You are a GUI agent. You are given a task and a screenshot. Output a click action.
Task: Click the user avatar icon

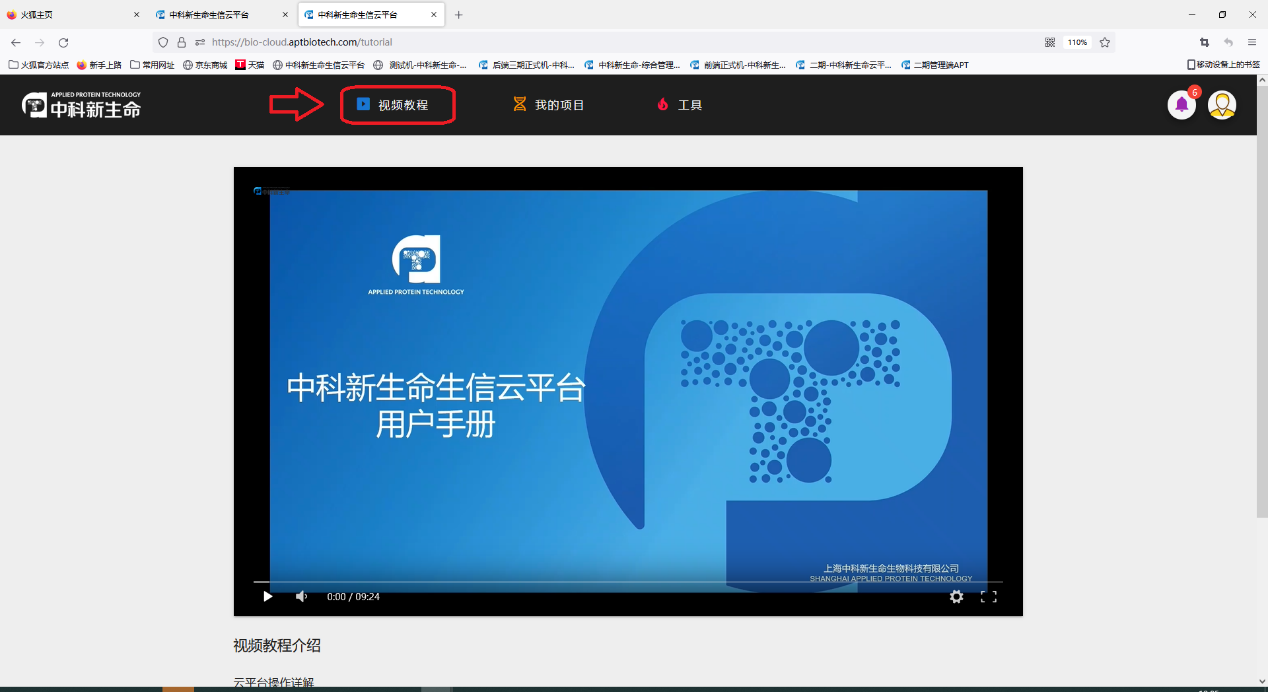(1221, 104)
